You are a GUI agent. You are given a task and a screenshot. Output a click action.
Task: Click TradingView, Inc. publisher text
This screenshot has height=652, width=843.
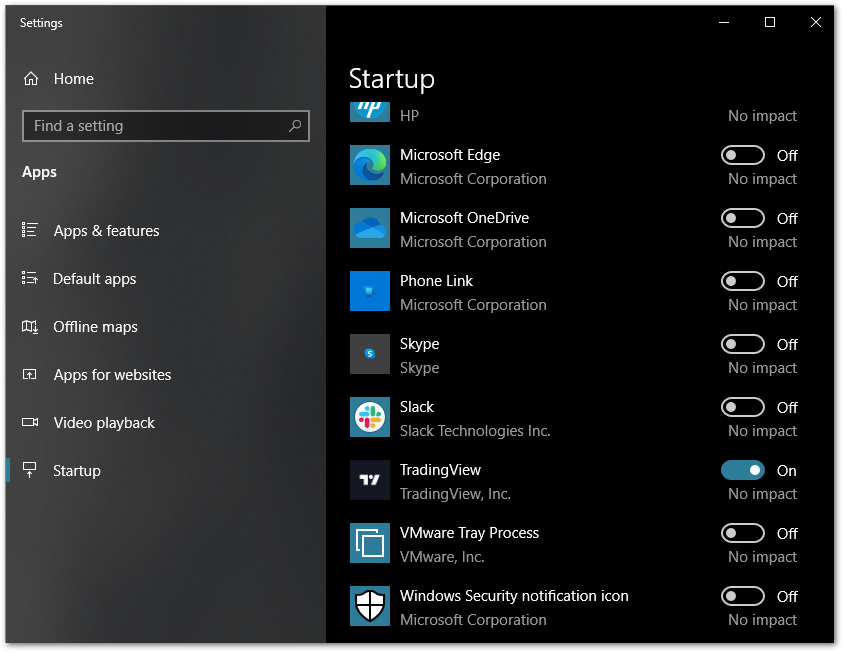tap(455, 493)
